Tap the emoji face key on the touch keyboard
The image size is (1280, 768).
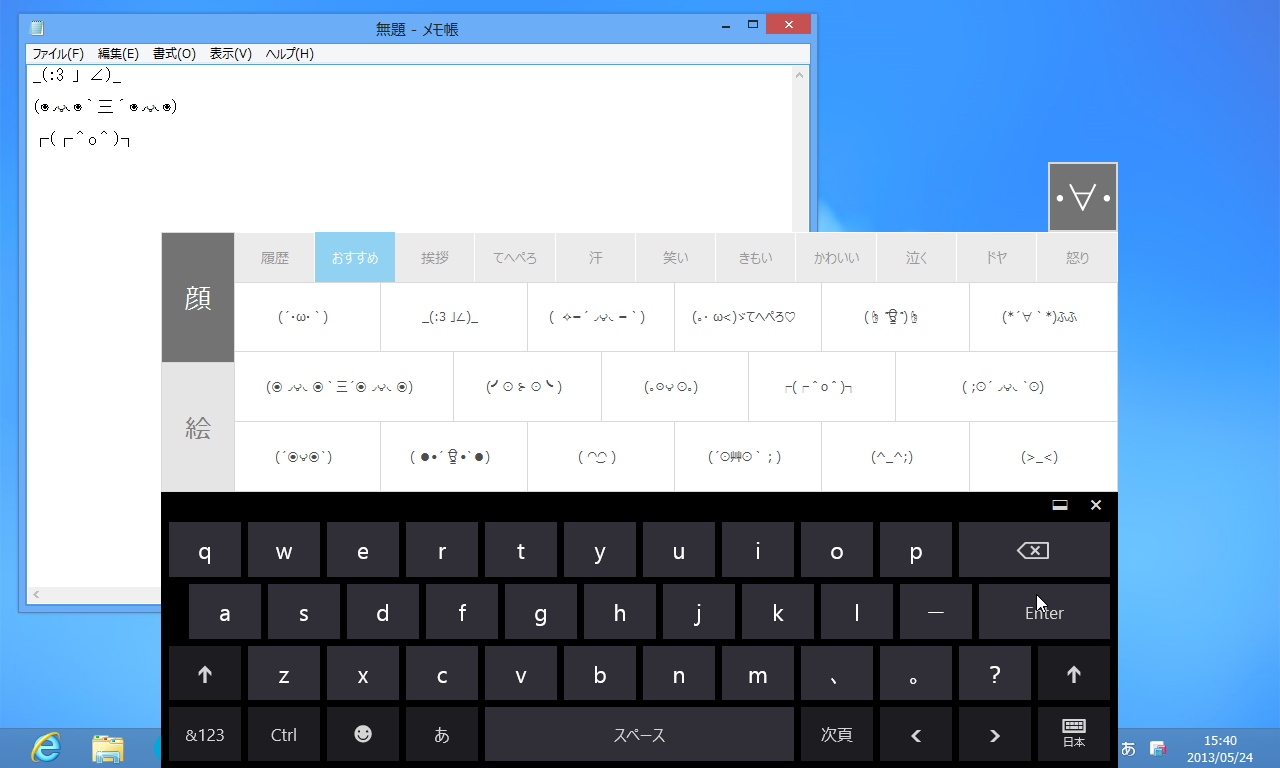click(x=362, y=734)
